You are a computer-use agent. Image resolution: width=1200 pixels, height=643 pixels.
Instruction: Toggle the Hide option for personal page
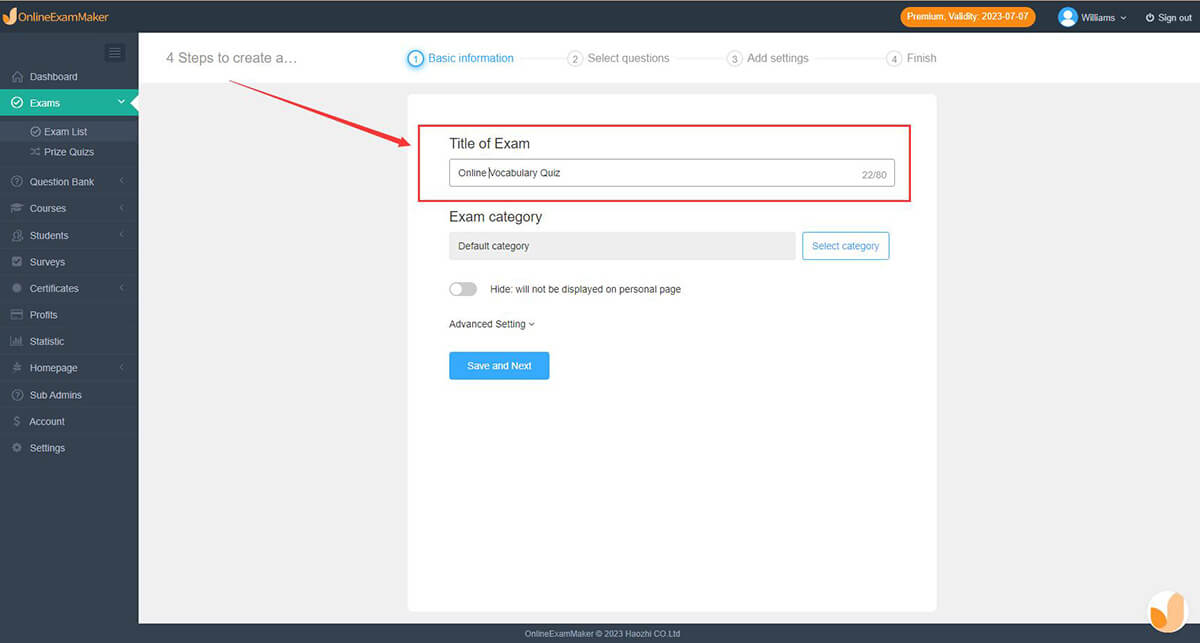coord(463,288)
